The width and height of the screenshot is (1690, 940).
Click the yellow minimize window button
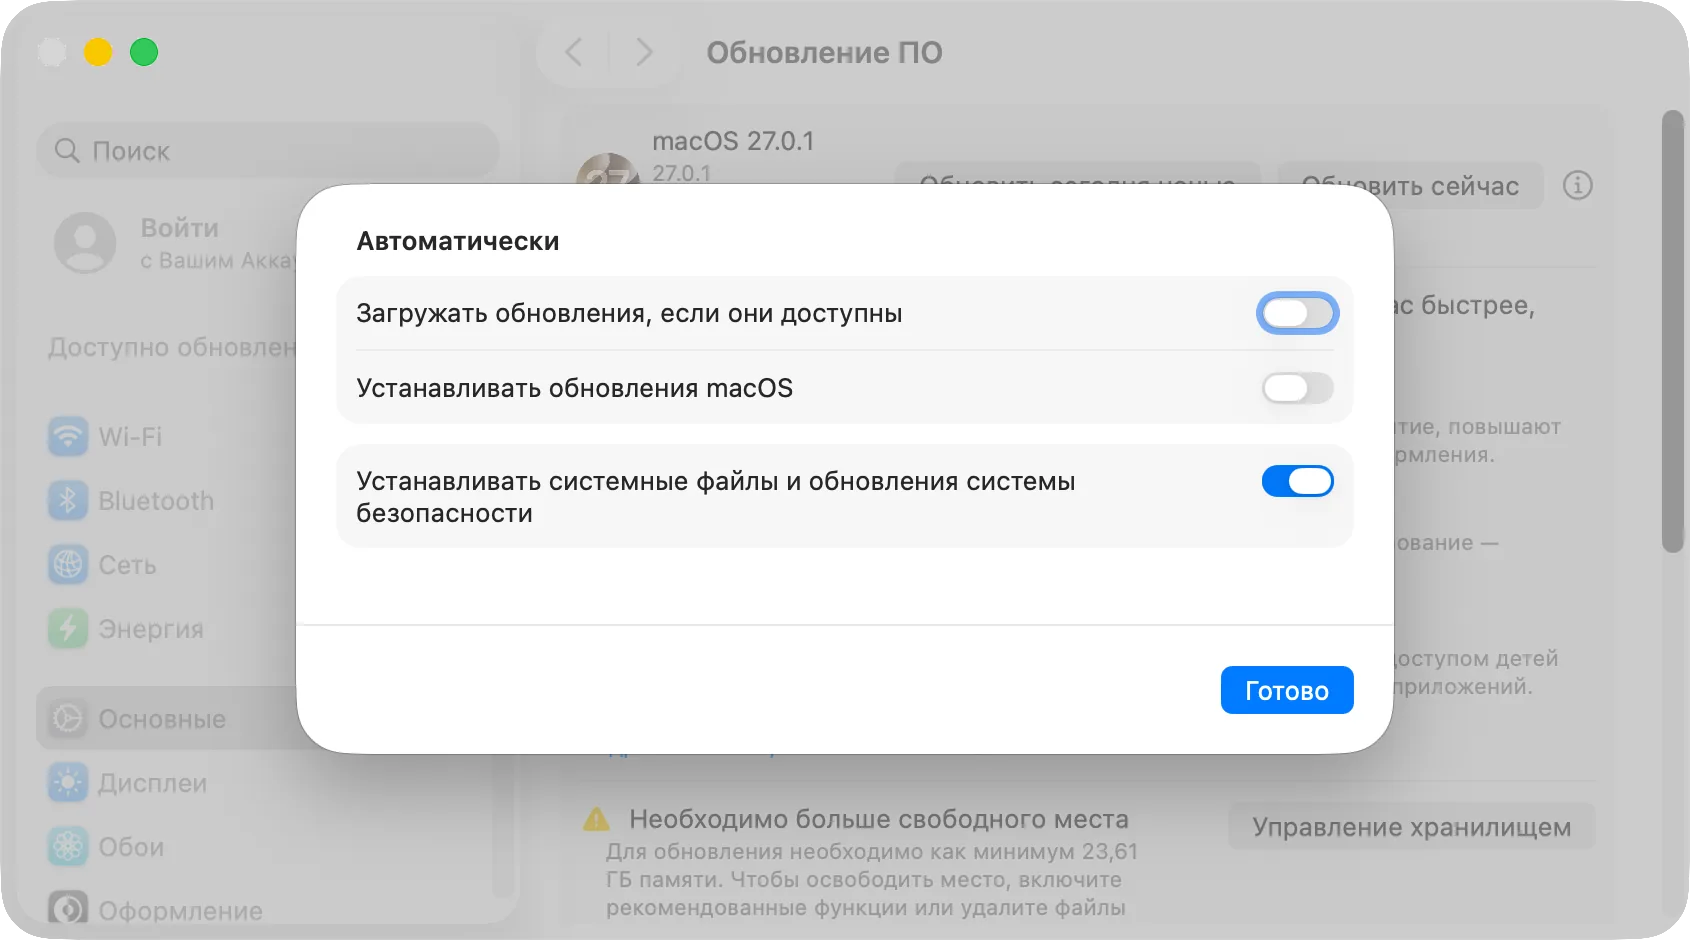coord(98,52)
